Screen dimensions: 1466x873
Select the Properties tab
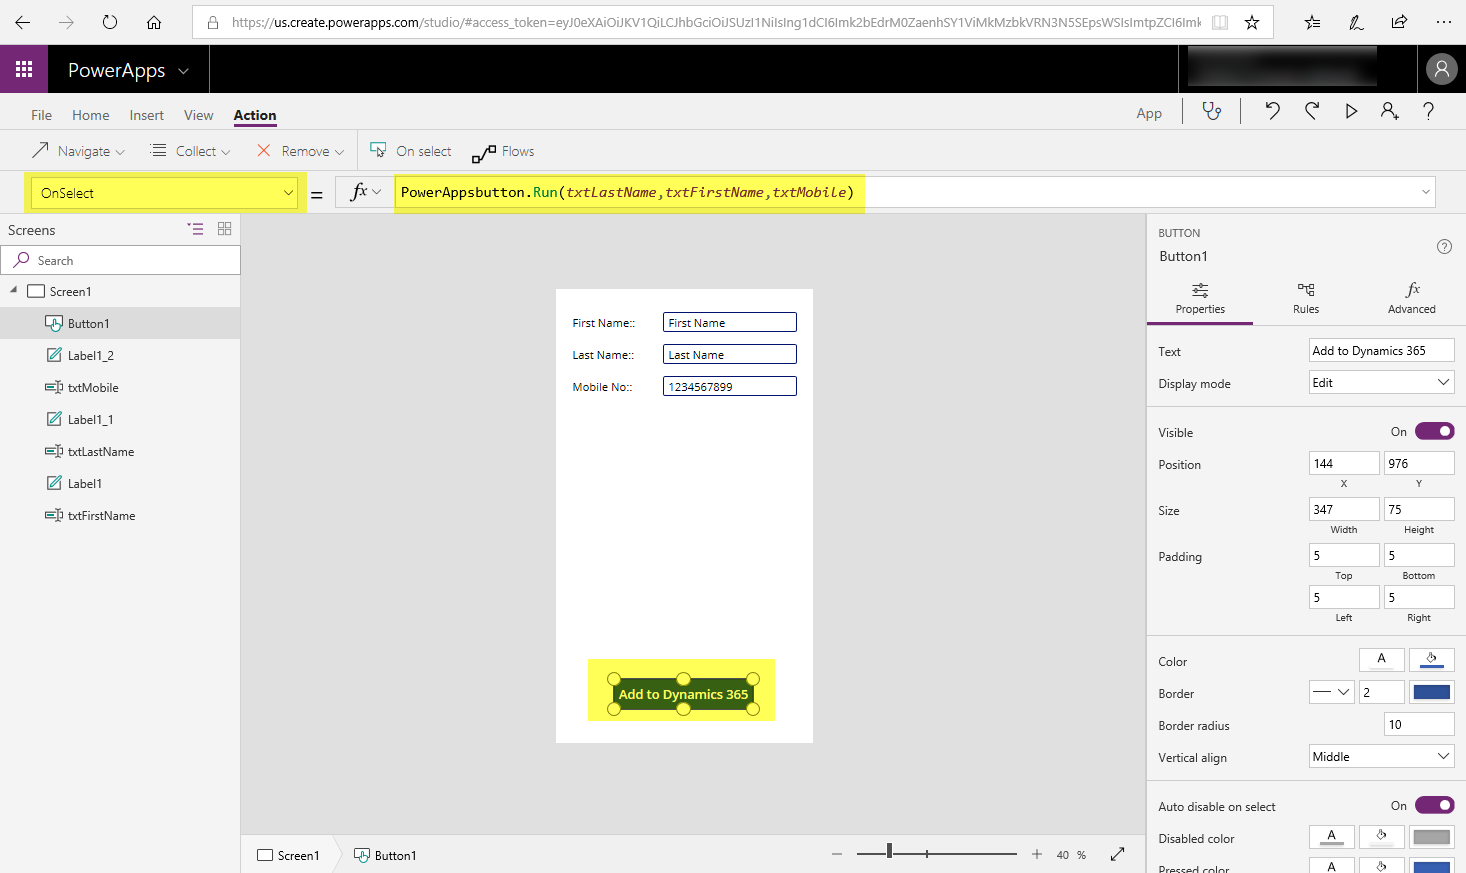[1200, 298]
